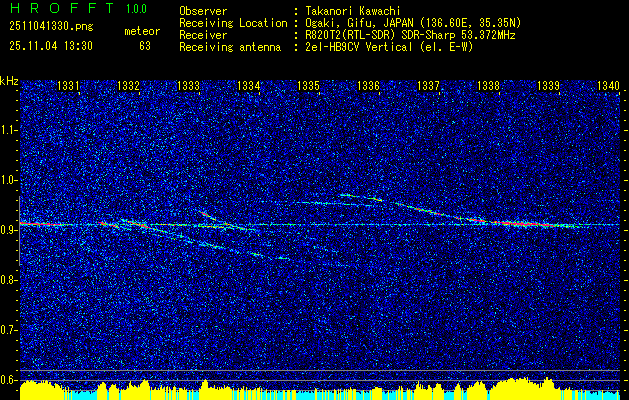Click the HROFFT title text
Screen dimensions: 629x400
point(62,8)
